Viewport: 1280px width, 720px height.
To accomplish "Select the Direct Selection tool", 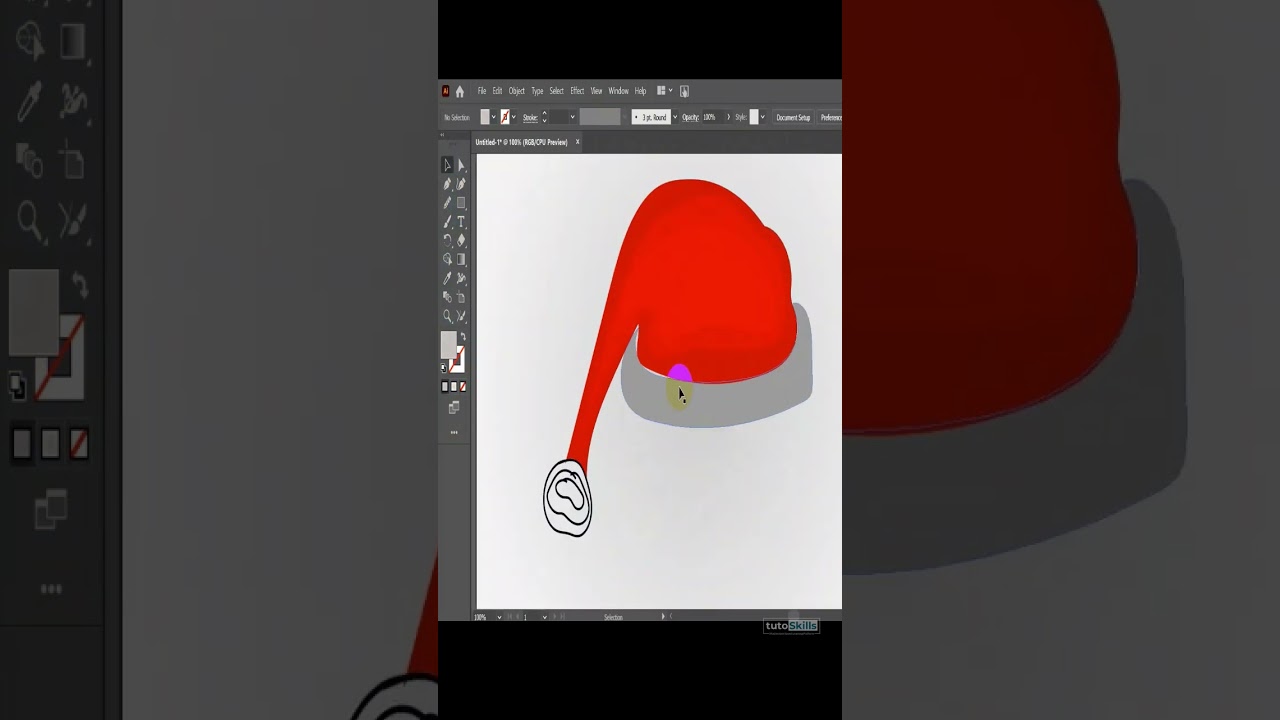I will click(461, 165).
